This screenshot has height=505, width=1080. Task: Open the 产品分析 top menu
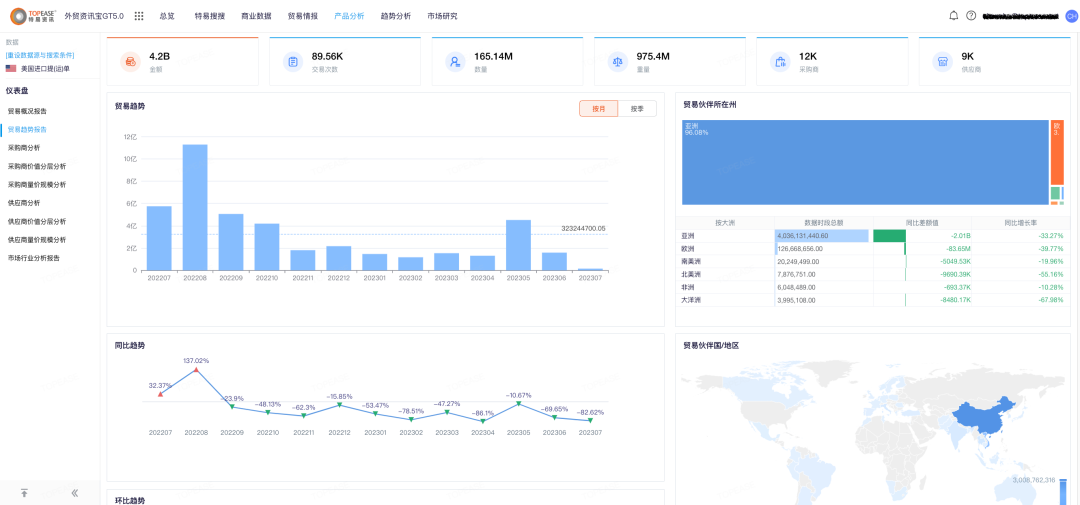349,16
